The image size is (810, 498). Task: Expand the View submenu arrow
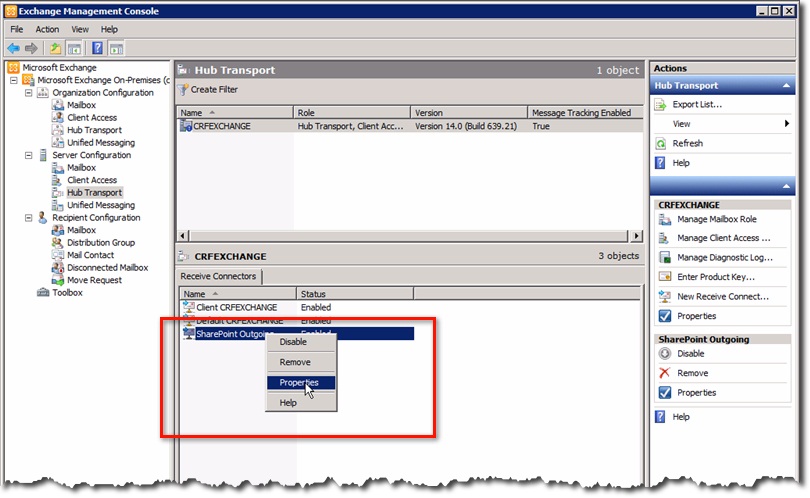point(787,123)
